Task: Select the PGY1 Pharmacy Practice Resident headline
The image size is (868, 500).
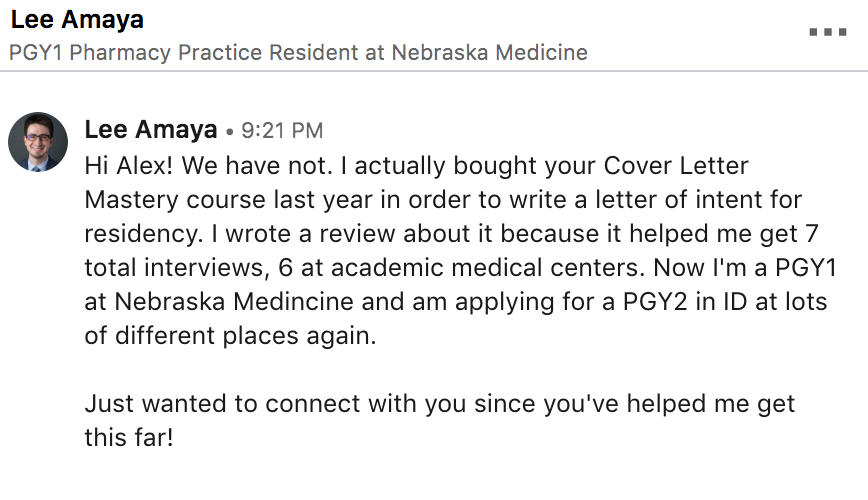Action: pos(298,53)
